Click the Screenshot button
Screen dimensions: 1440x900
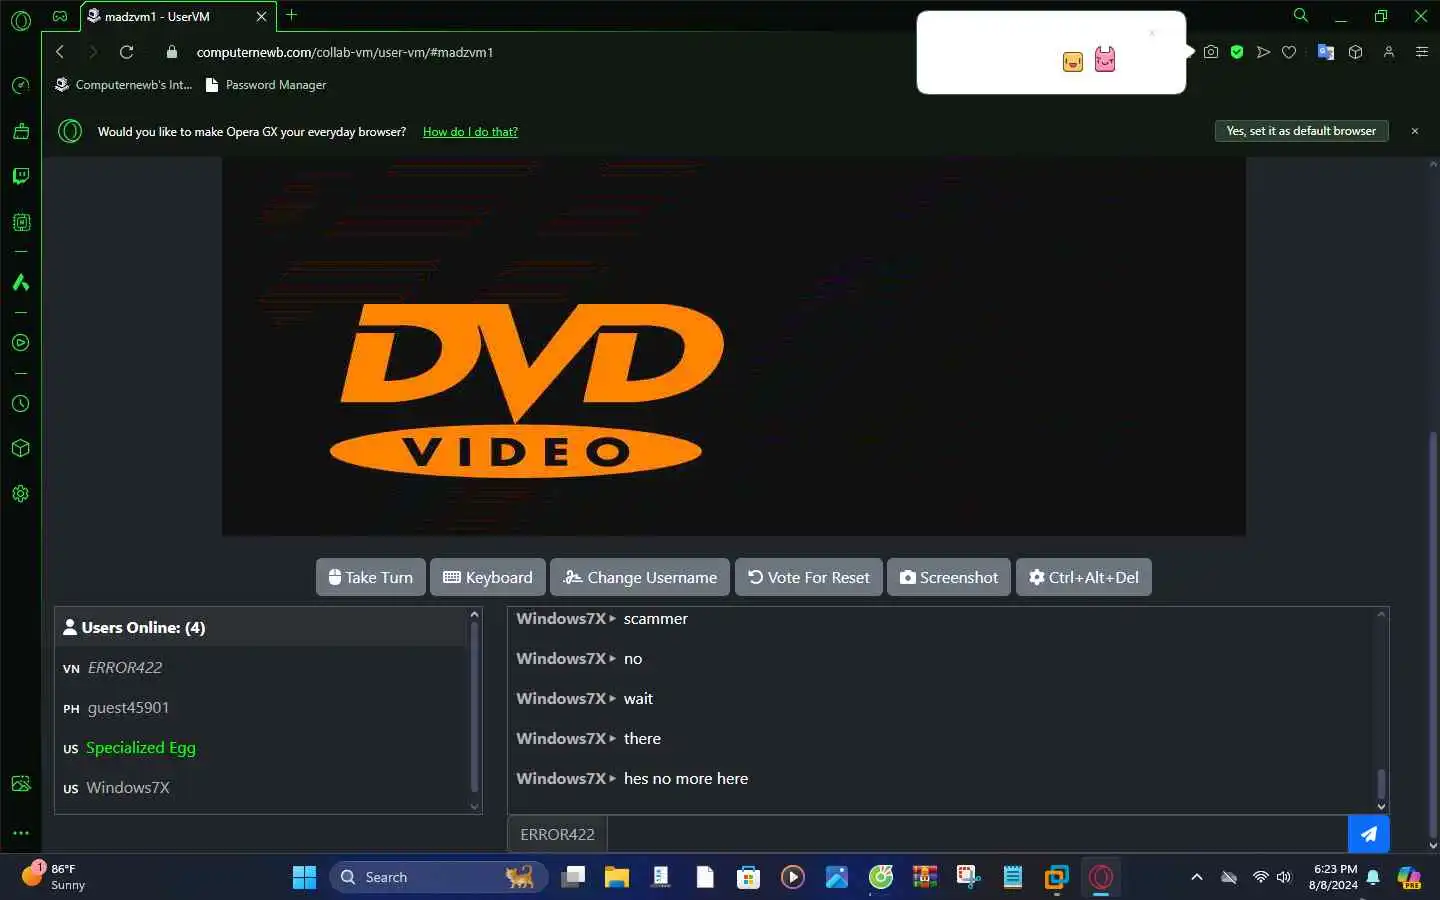click(949, 577)
